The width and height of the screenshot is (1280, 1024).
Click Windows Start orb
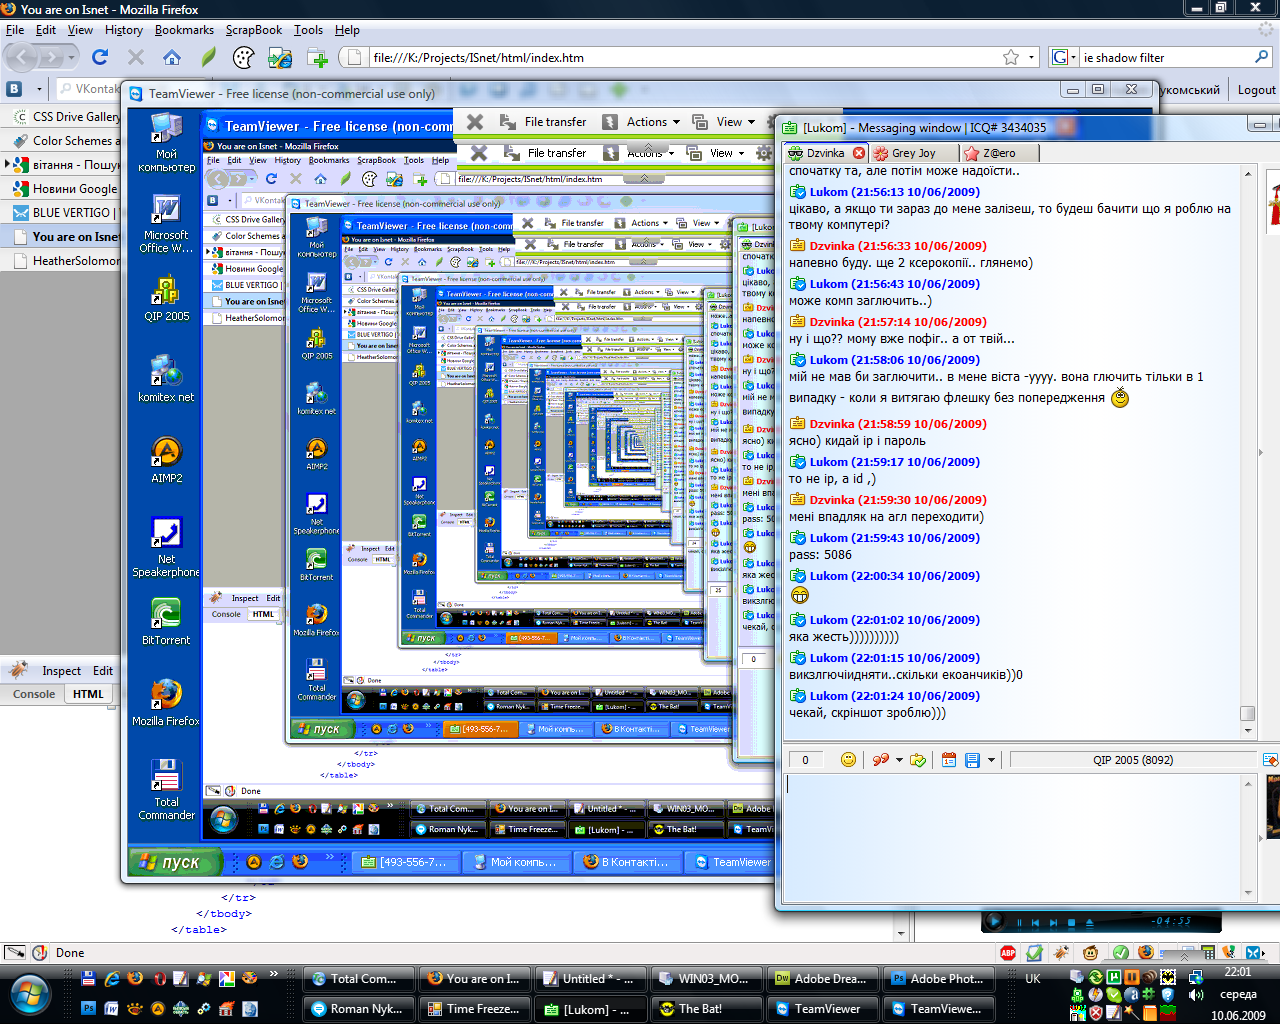(x=30, y=994)
